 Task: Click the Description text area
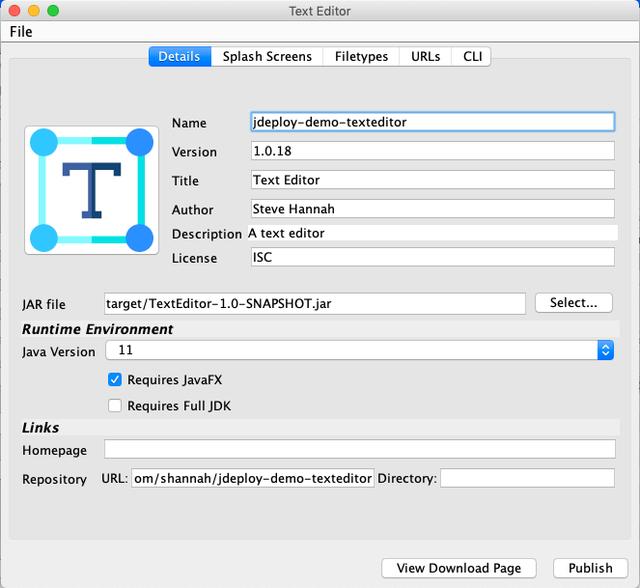[432, 233]
